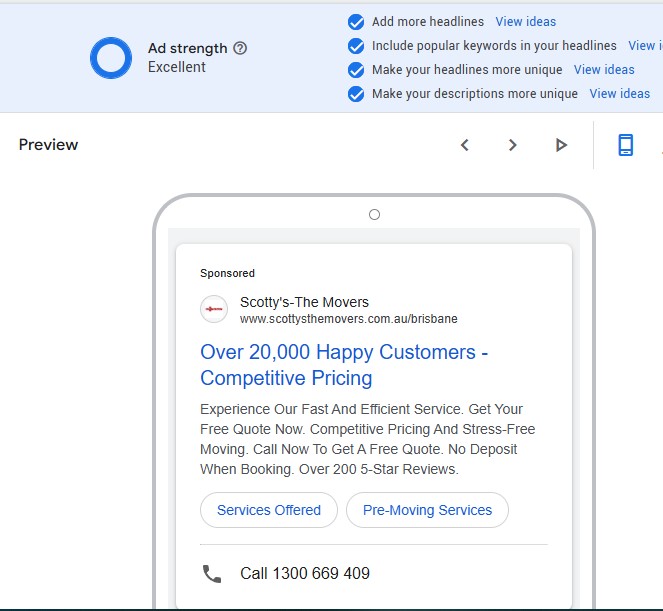
Task: Show next ad preview variation
Action: 512,145
